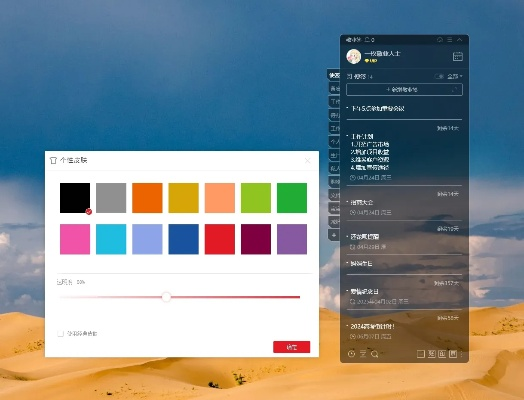
Task: Click the username beside the avatar
Action: 382,53
